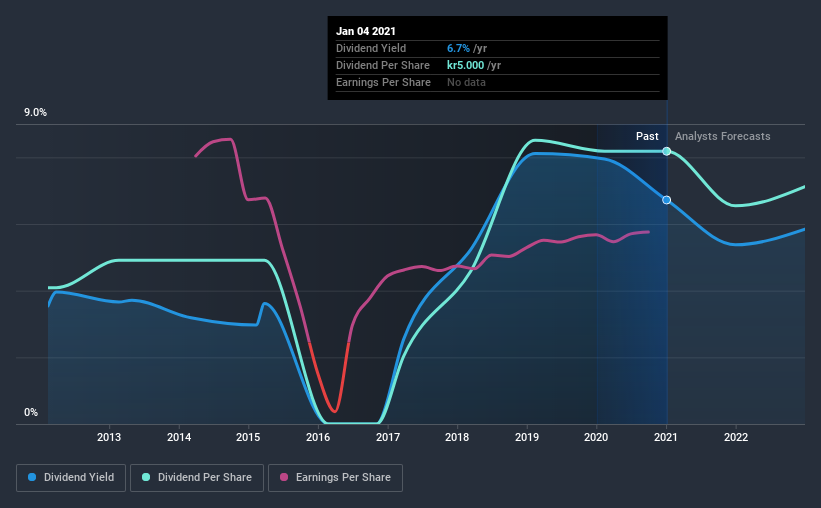
Task: Click the 2016 x-axis label
Action: (x=318, y=437)
